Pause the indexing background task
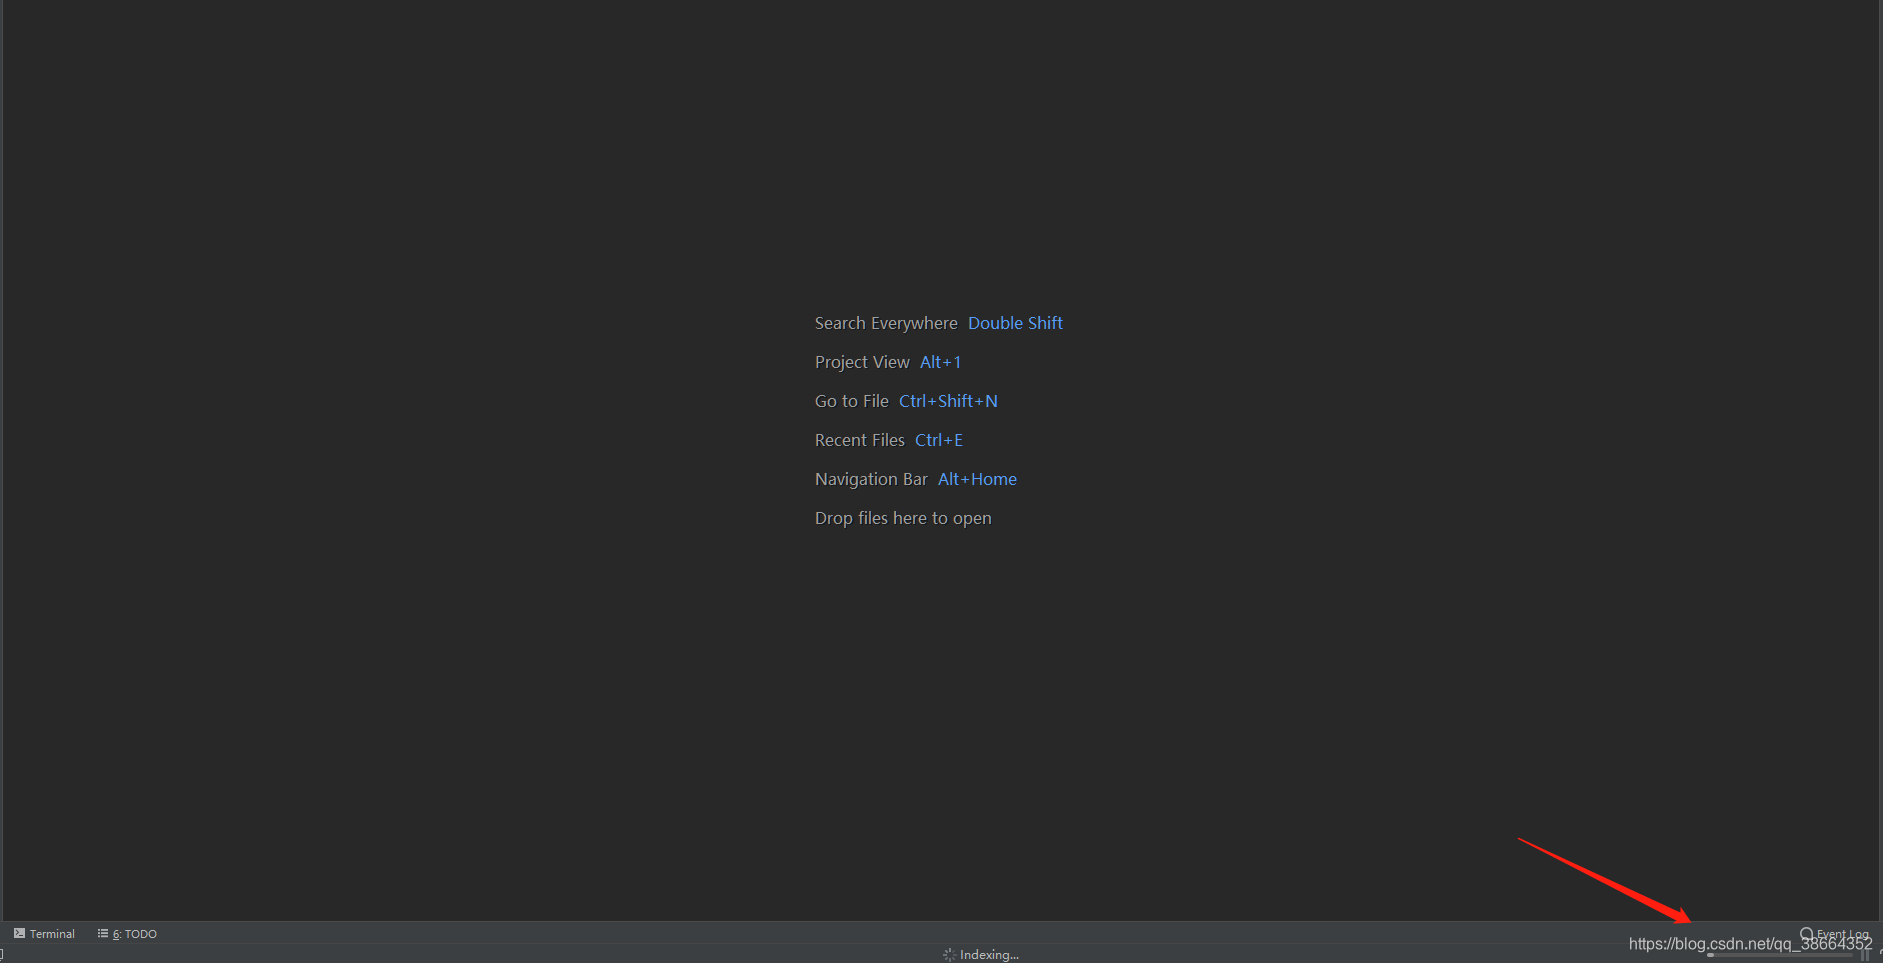Screen dimensions: 1883x963 pyautogui.click(x=1865, y=955)
